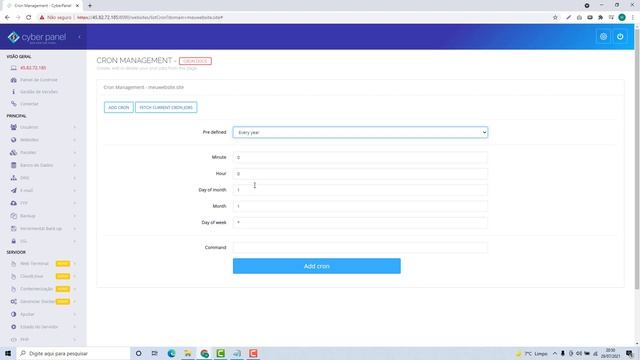Click the Conectar link icon
The height and width of the screenshot is (360, 640).
click(13, 104)
